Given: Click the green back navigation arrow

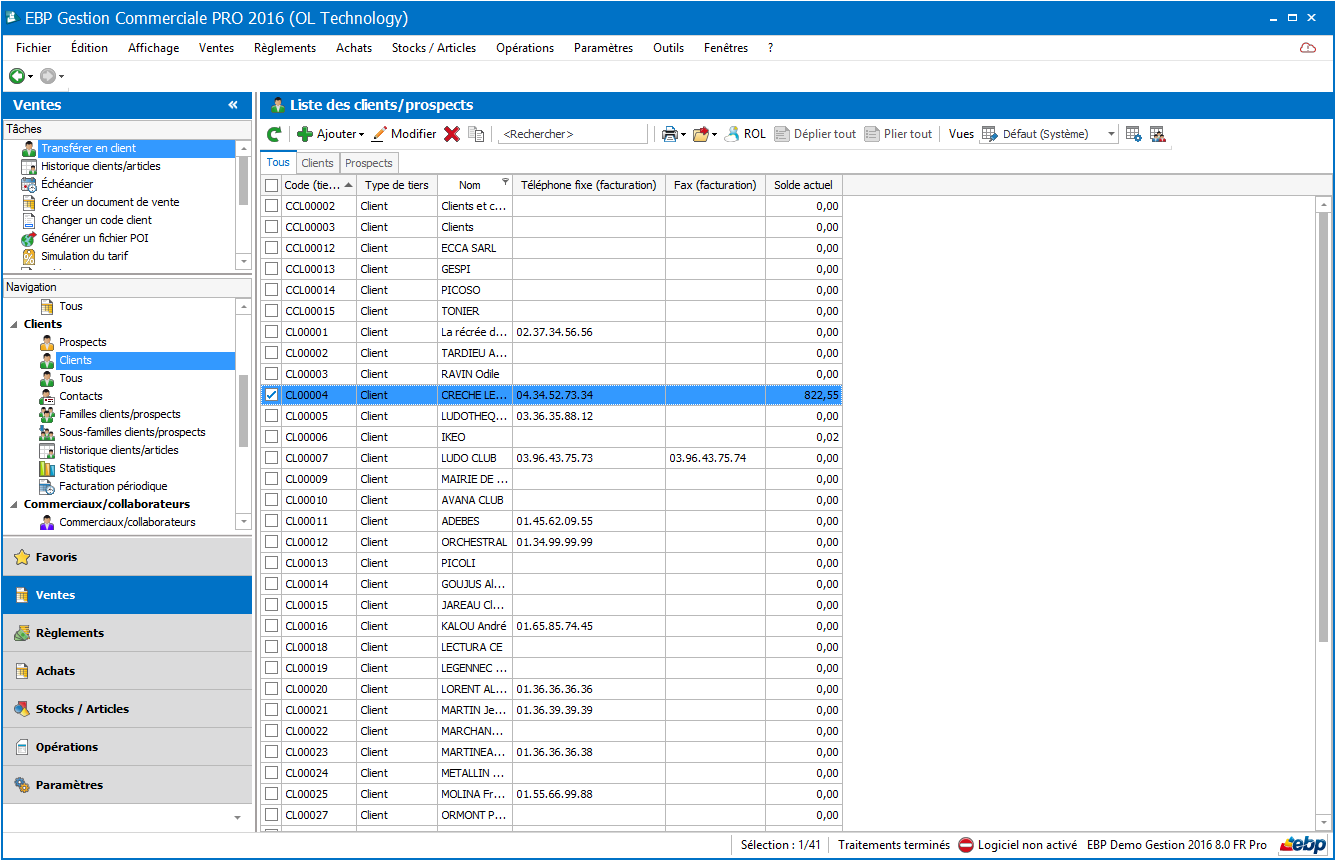Looking at the screenshot, I should (16, 76).
